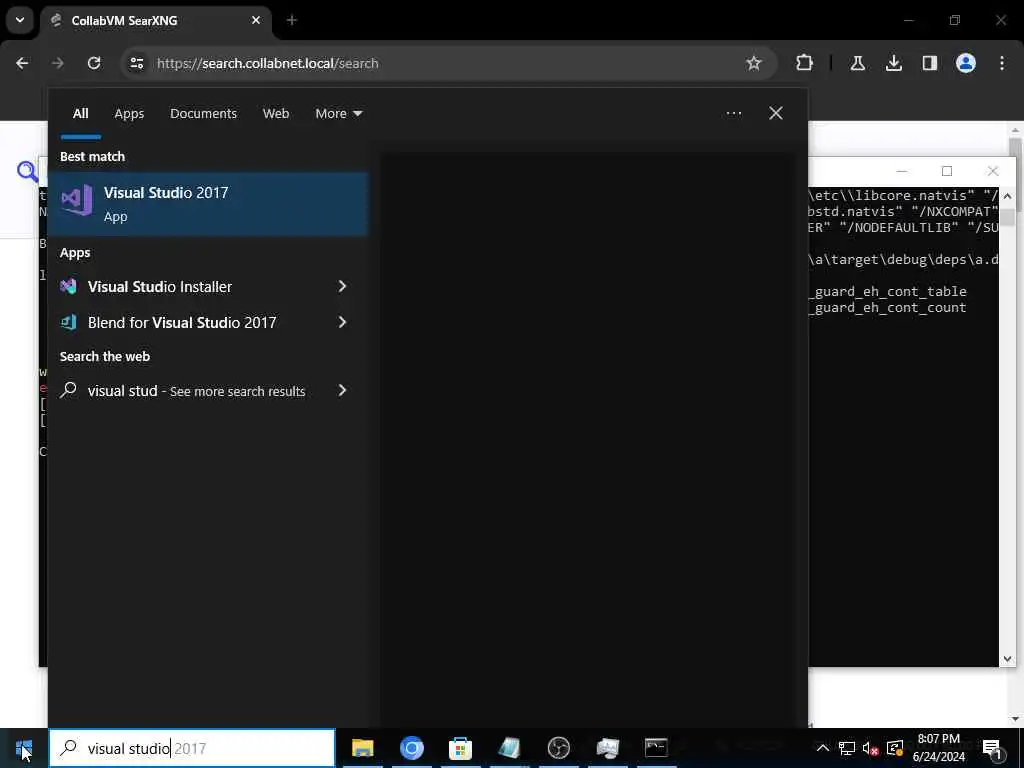The image size is (1024, 768).
Task: Switch to Chrome from taskbar
Action: [x=411, y=748]
